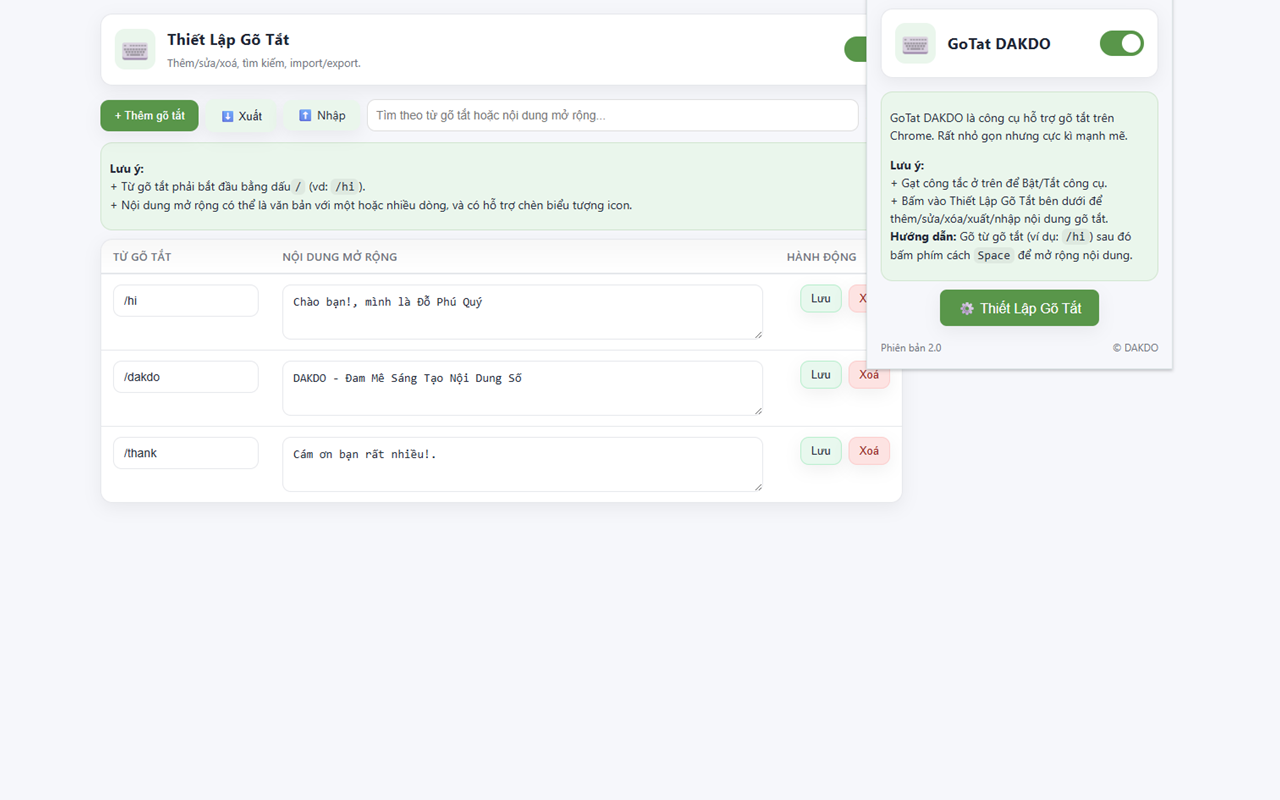Edit the DAKDO - Đam Mê expansion textarea
Image resolution: width=1280 pixels, height=800 pixels.
coord(522,388)
